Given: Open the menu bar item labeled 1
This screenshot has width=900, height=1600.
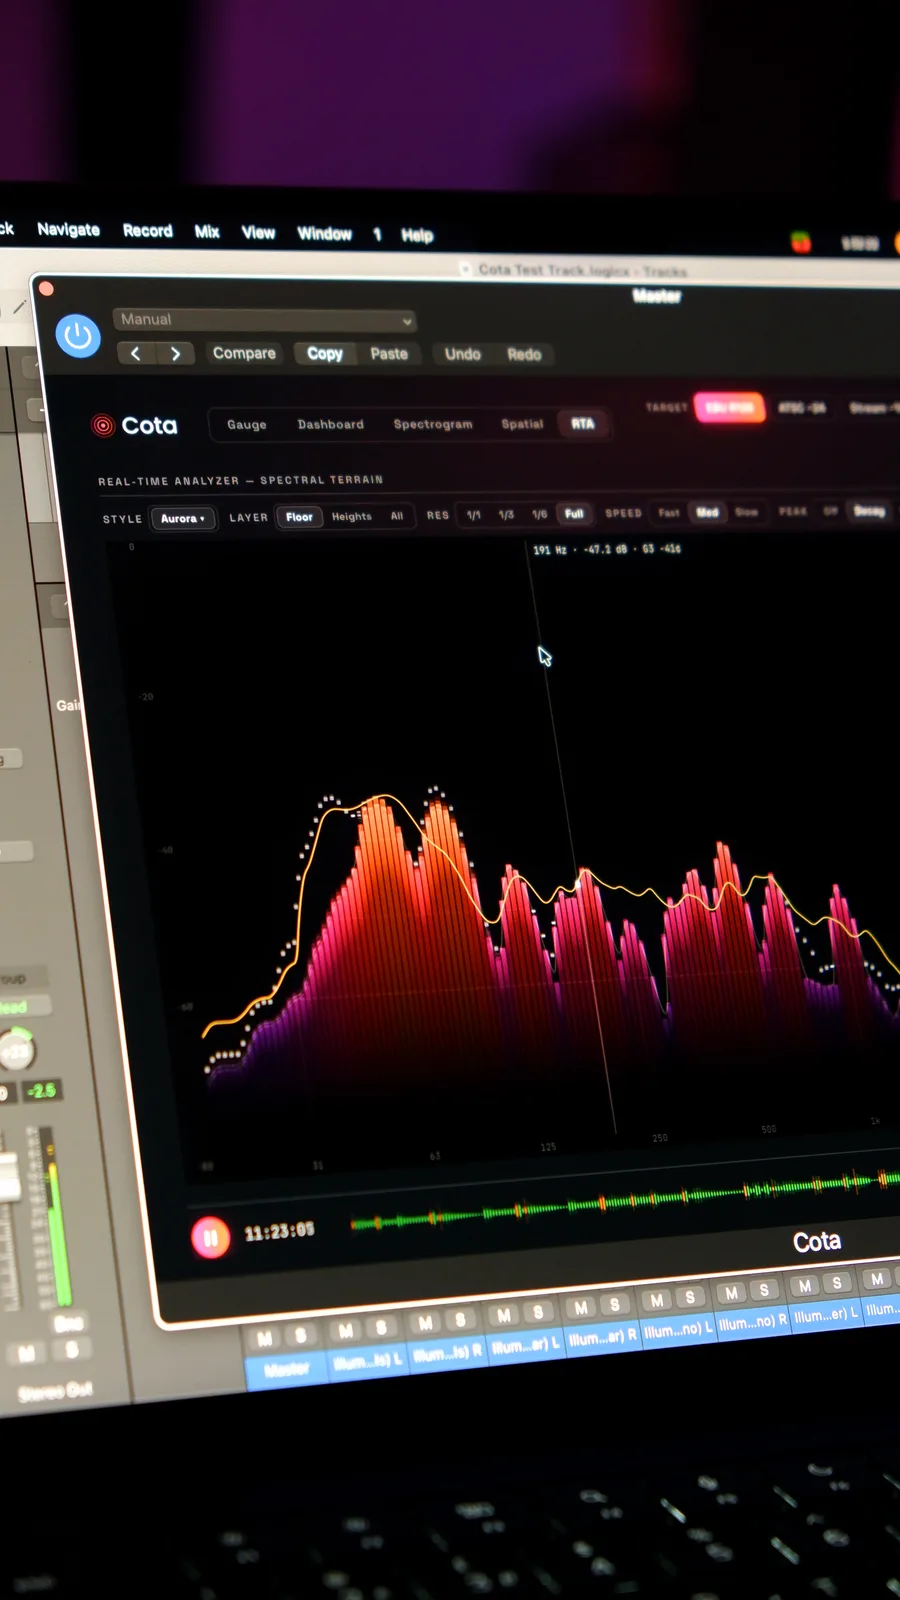Looking at the screenshot, I should (377, 235).
